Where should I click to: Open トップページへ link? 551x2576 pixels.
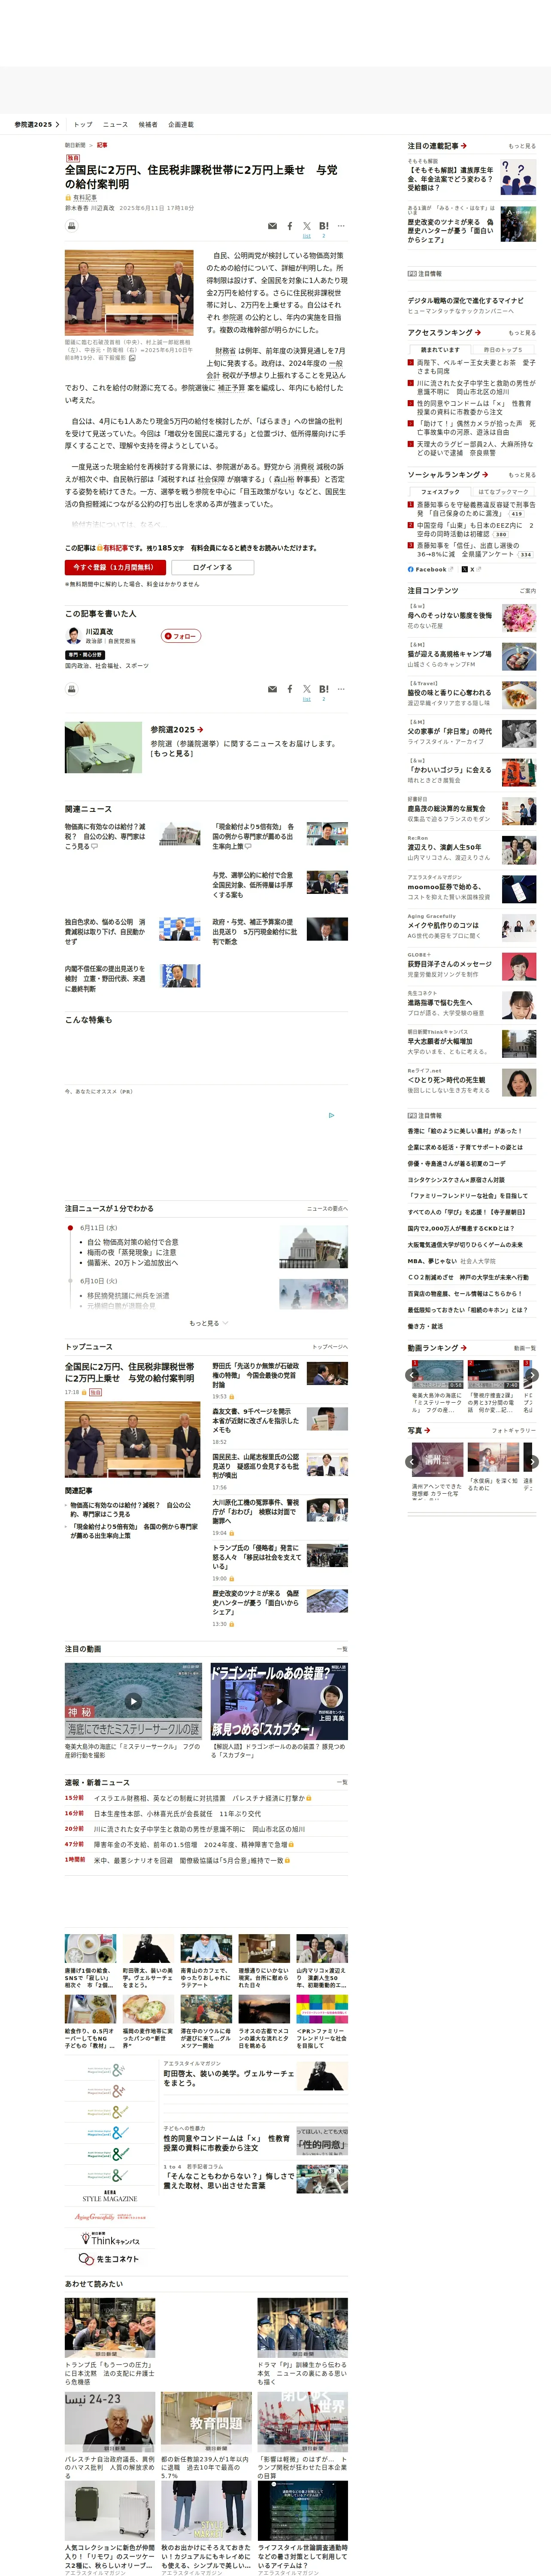(x=330, y=1347)
